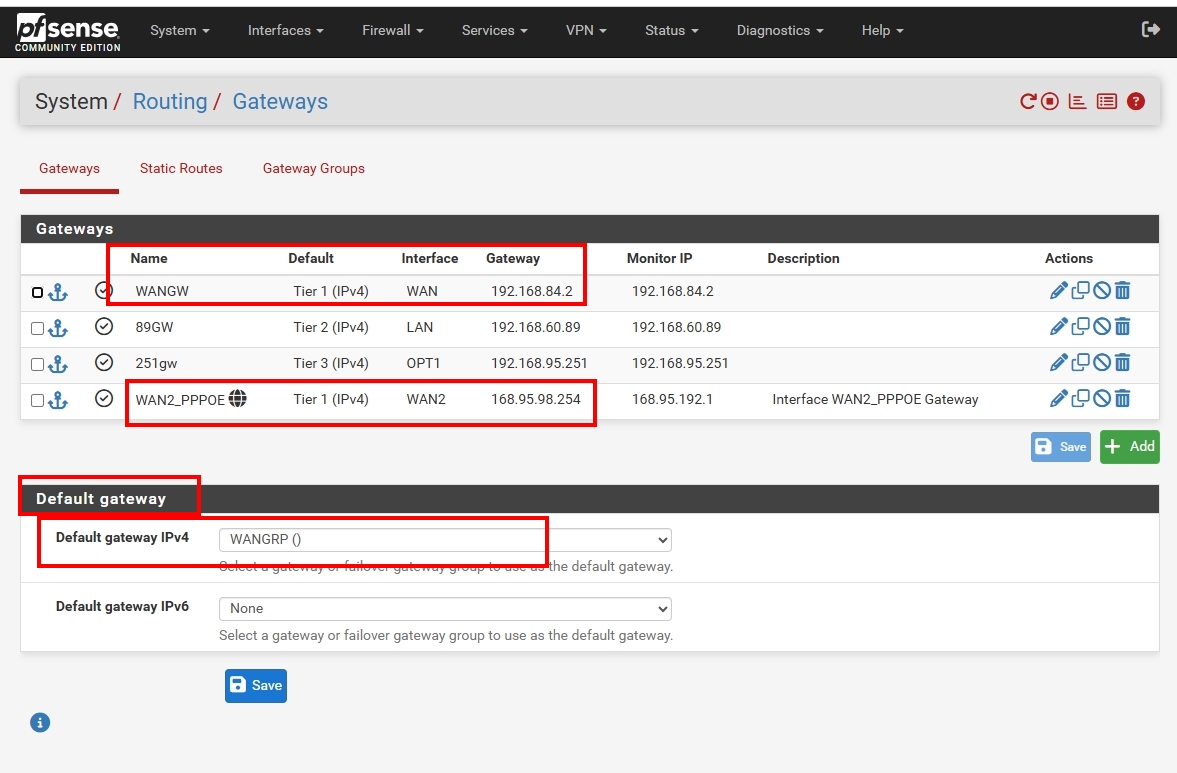
Task: Select the 251gw row checkbox
Action: point(37,364)
